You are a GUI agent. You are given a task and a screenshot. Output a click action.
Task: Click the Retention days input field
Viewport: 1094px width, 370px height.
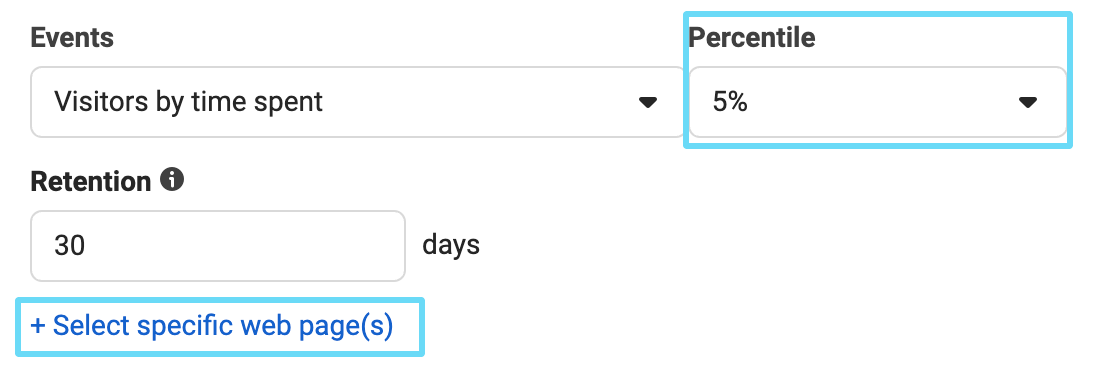[218, 246]
